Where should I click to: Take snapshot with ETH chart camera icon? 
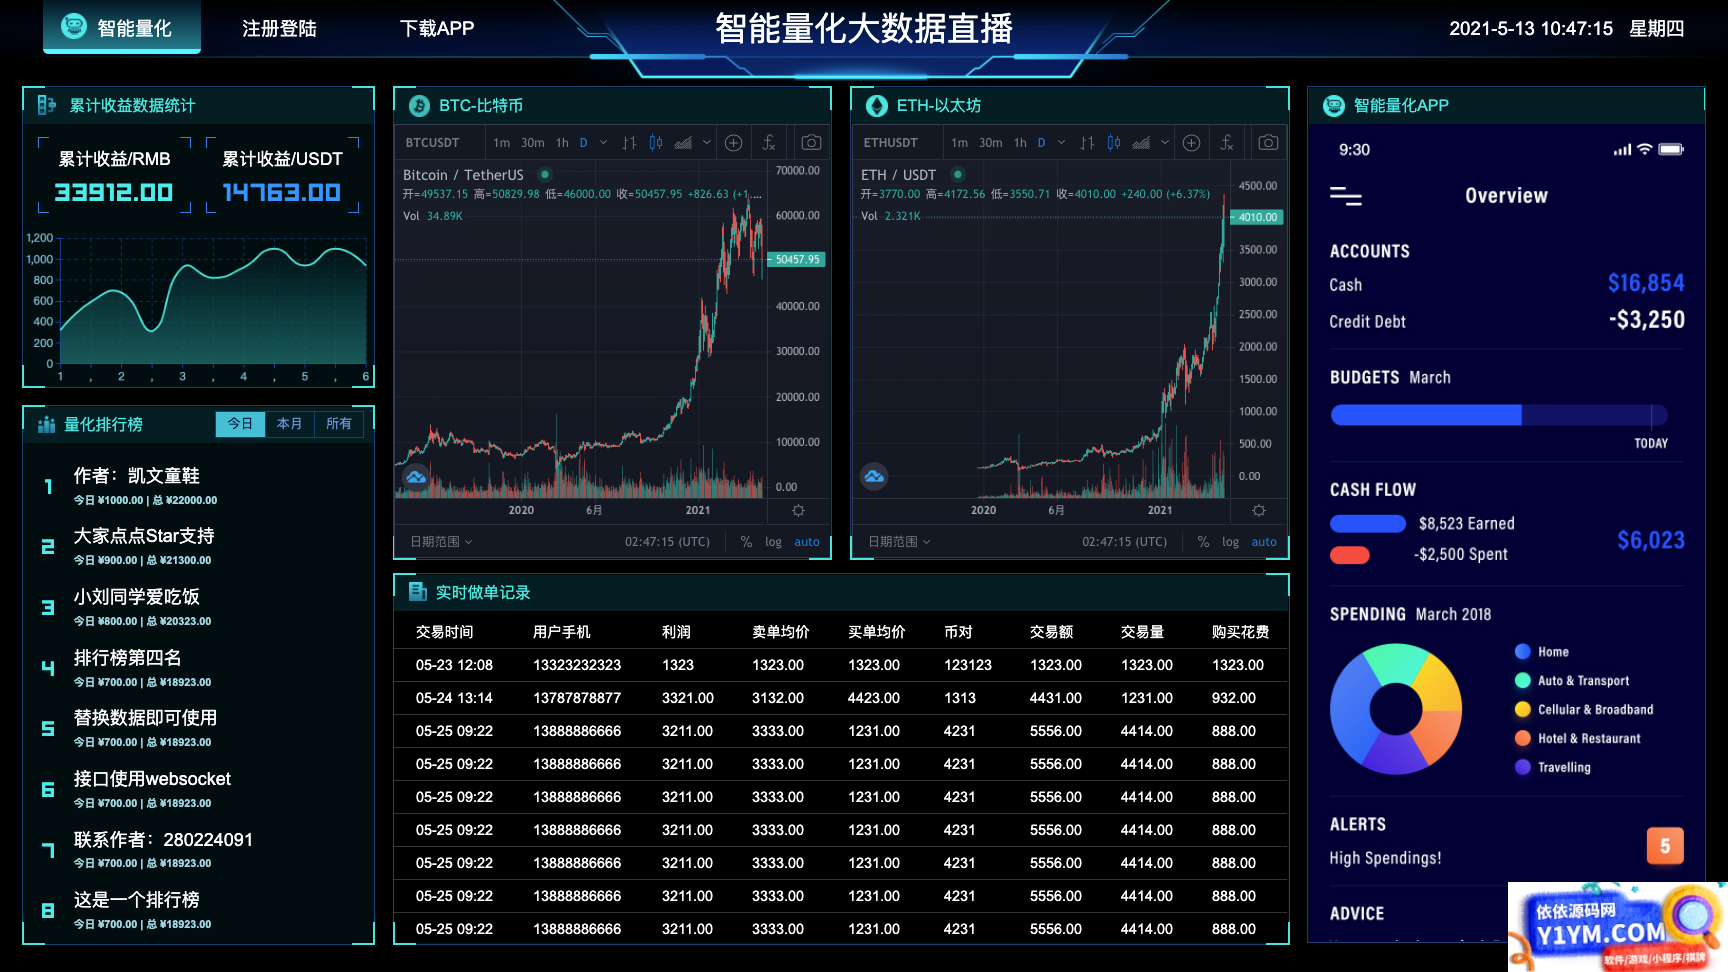pos(1268,143)
